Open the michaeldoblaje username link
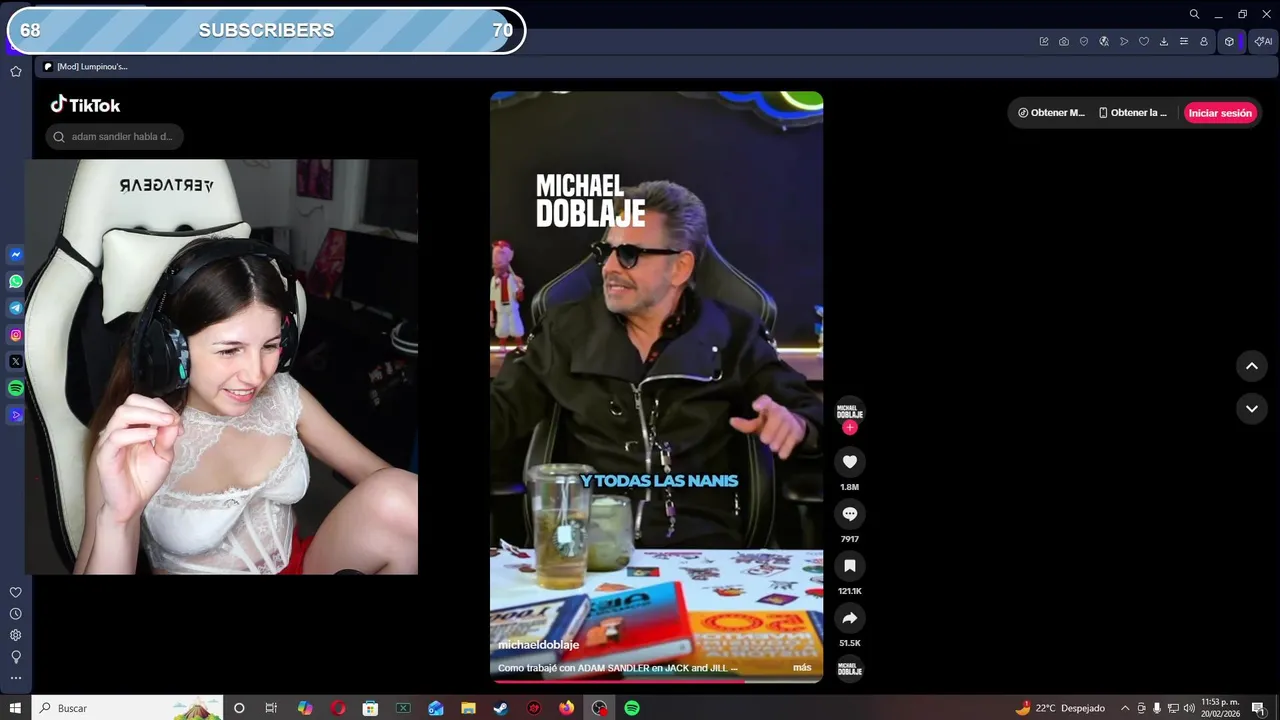Screen dimensions: 1280x720 coord(538,645)
